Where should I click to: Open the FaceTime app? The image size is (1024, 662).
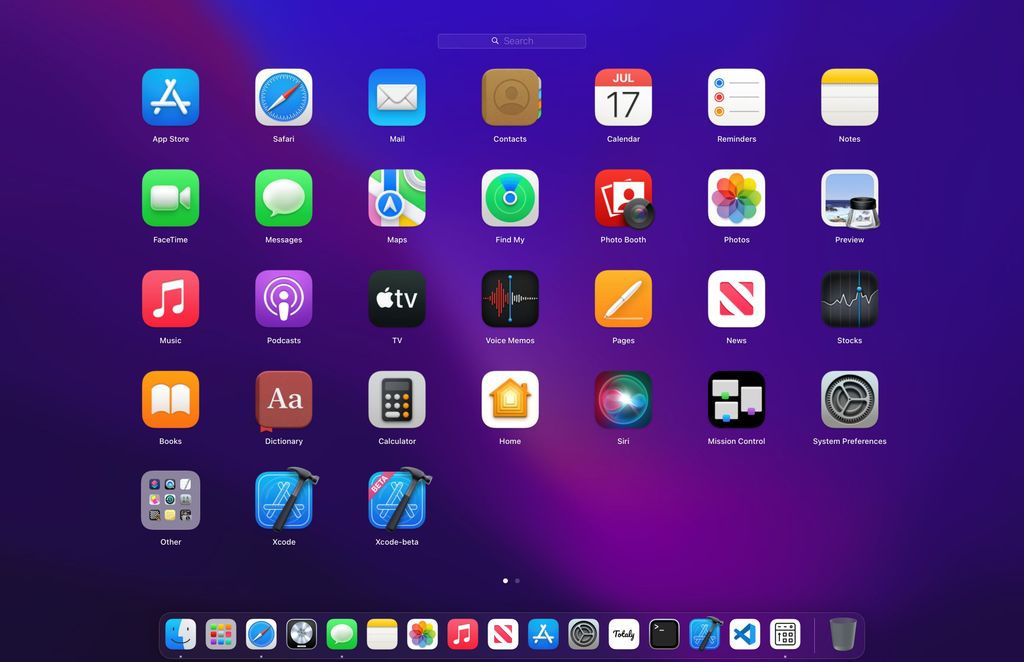pyautogui.click(x=171, y=198)
